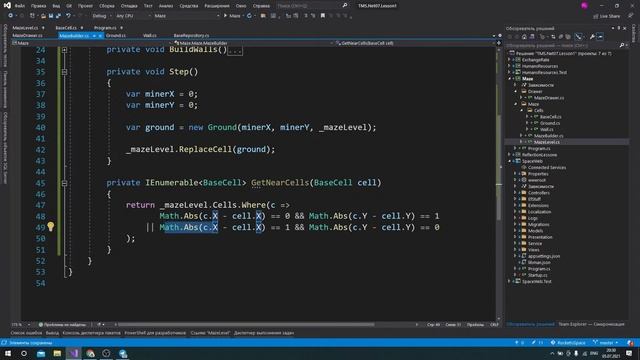
Task: Expand the ExchangeRate project node
Action: [509, 60]
